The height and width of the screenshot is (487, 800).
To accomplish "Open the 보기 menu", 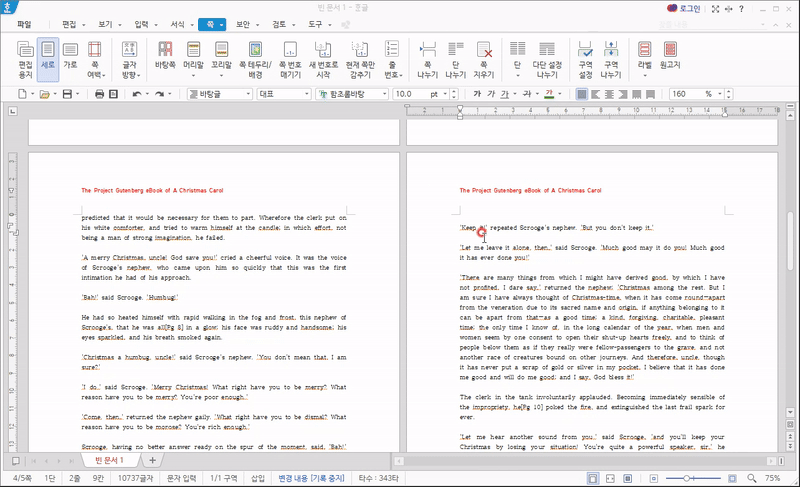I will click(x=110, y=24).
